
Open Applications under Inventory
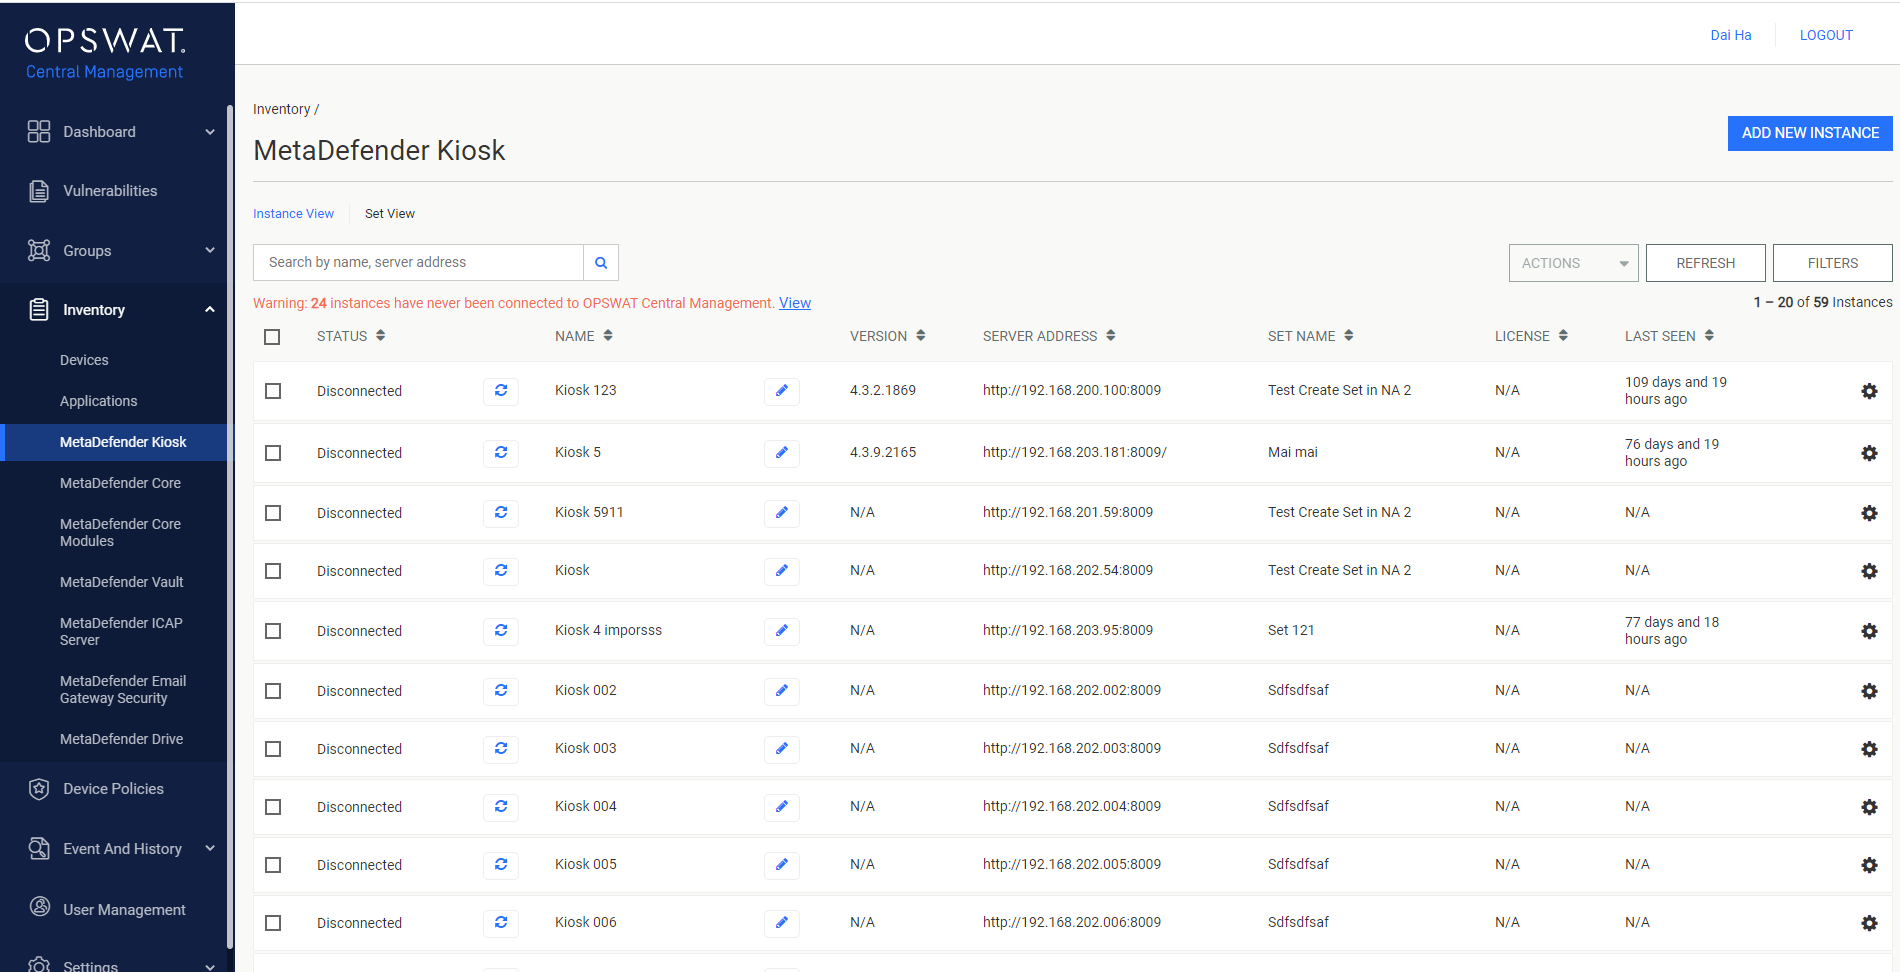(x=98, y=401)
